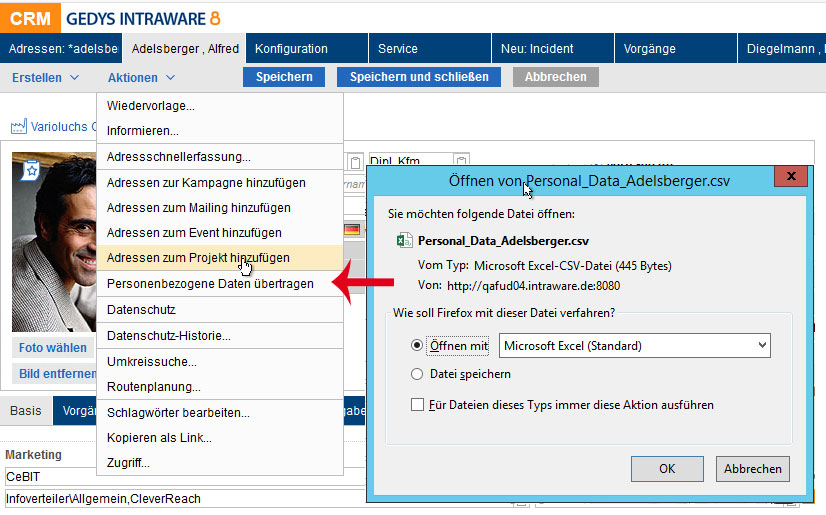The height and width of the screenshot is (515, 826).
Task: Click the Varioluchs company chart icon
Action: [x=17, y=127]
